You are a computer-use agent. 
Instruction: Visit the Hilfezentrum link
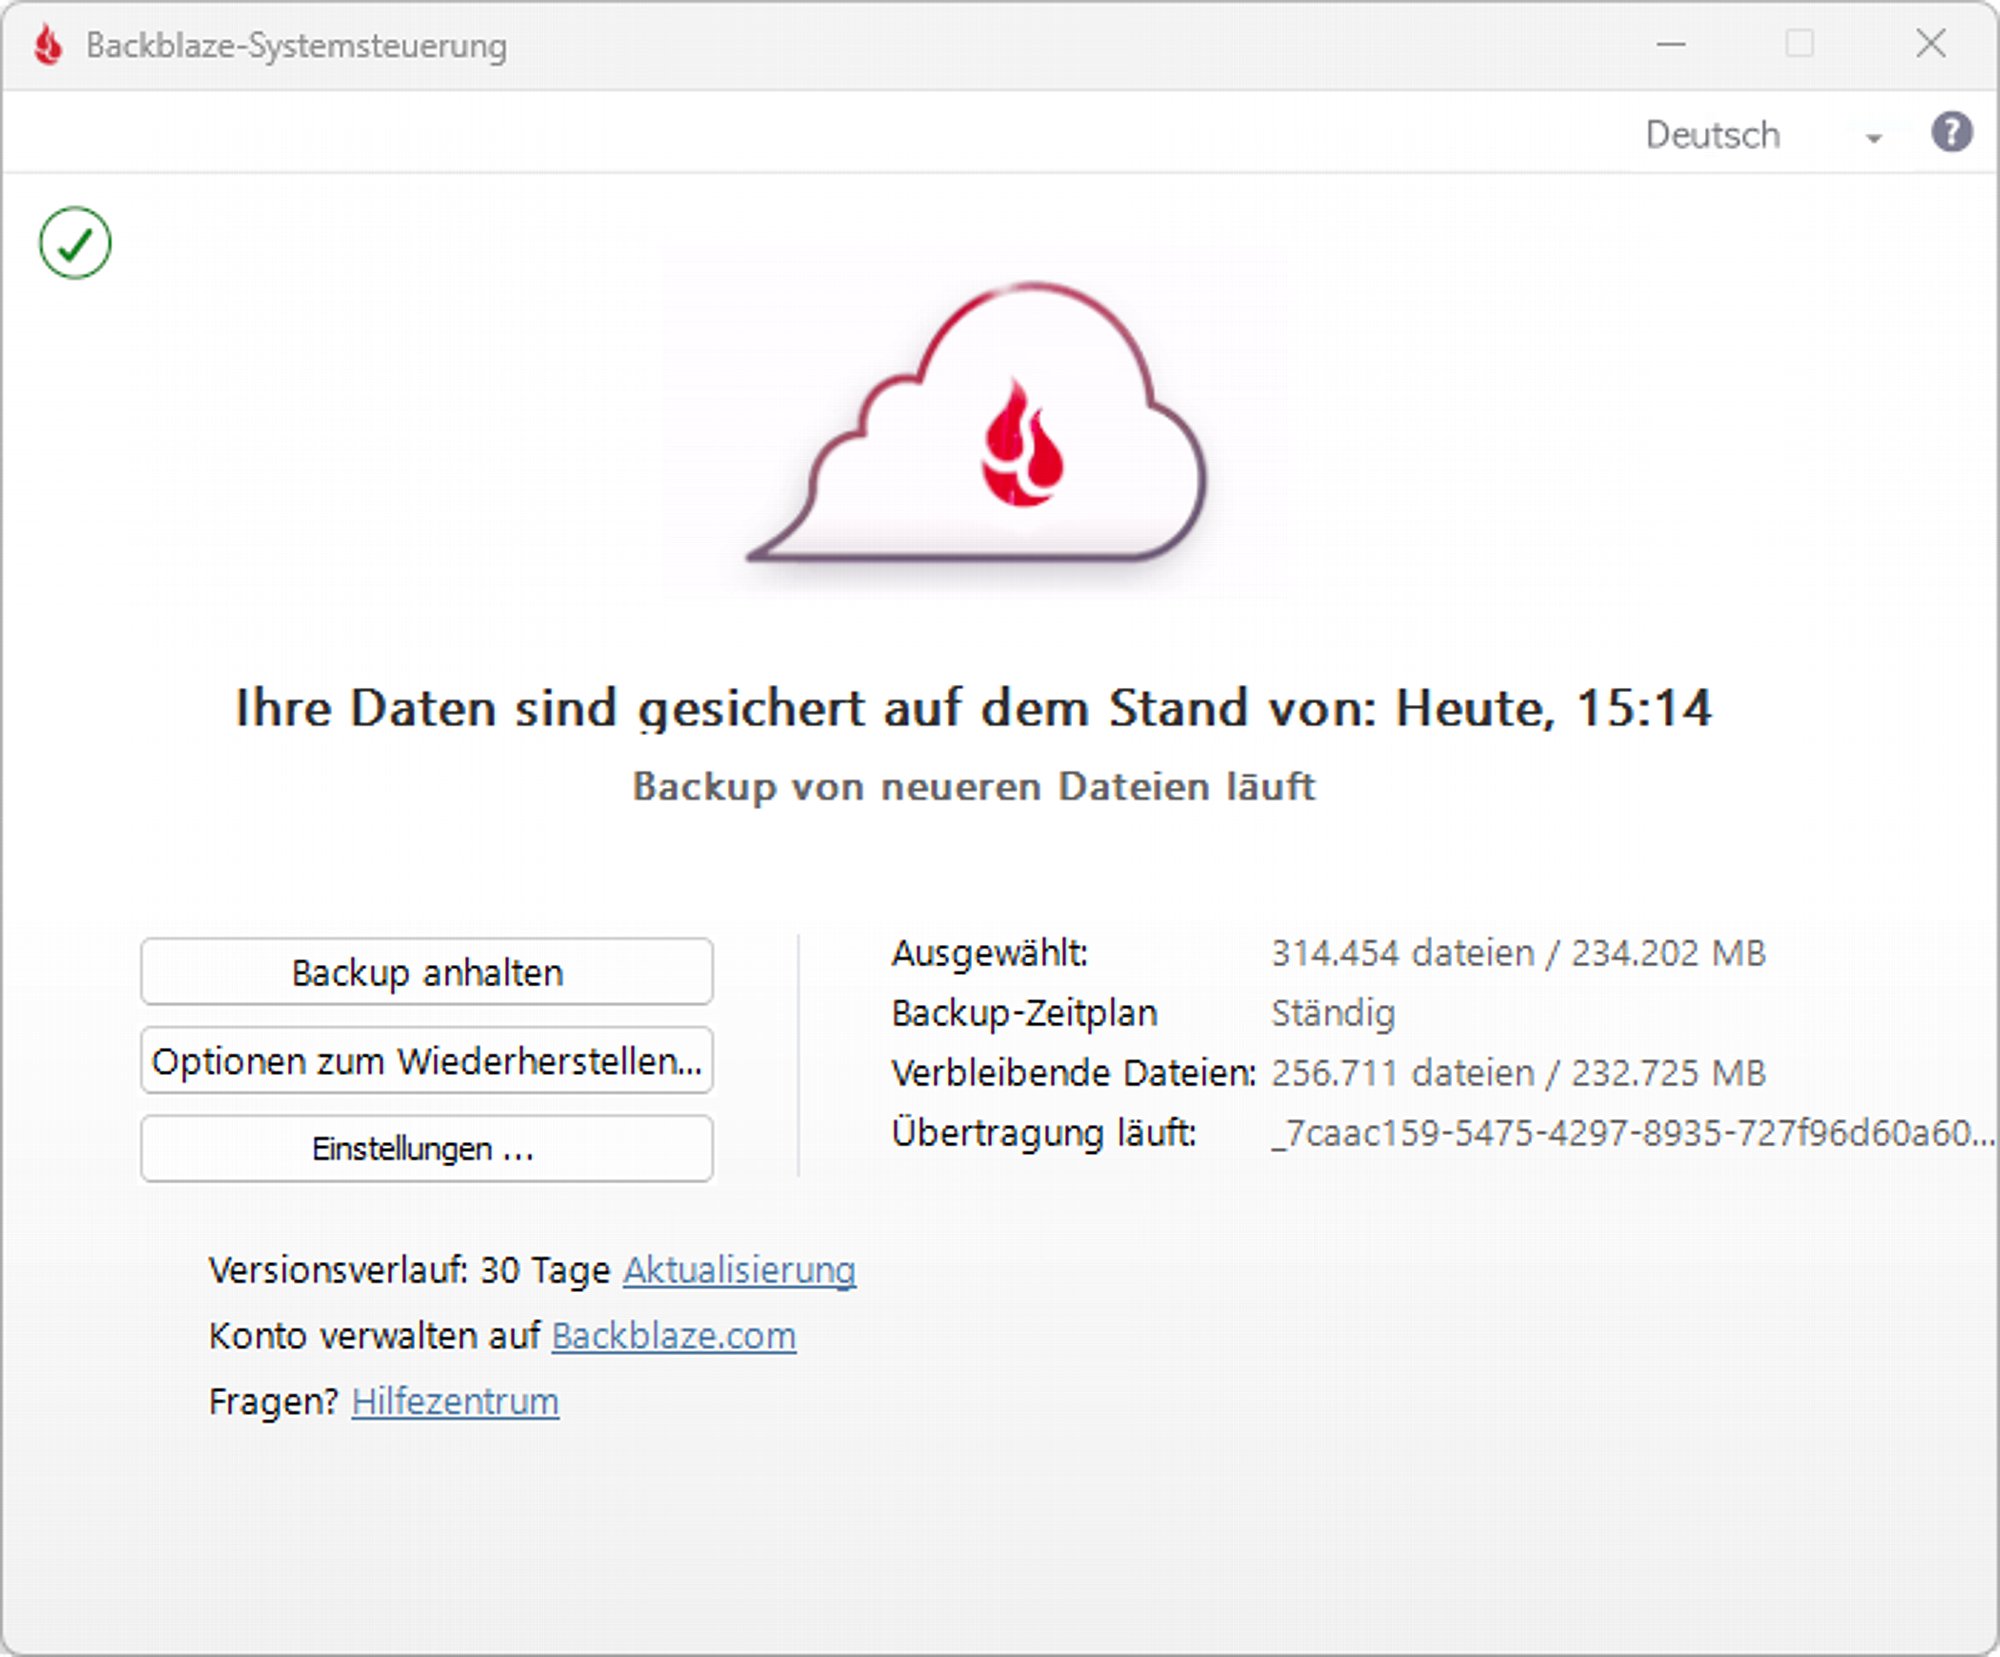tap(455, 1402)
